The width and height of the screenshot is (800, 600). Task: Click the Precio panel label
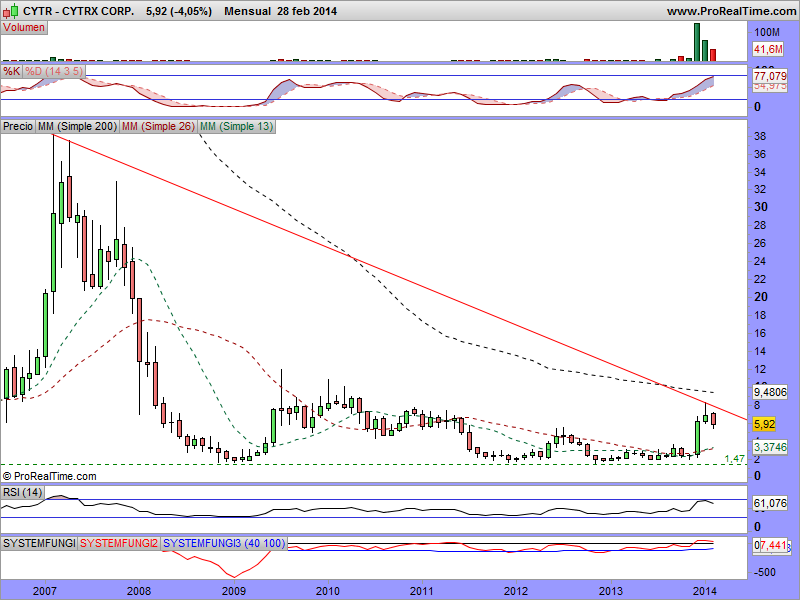coord(18,126)
